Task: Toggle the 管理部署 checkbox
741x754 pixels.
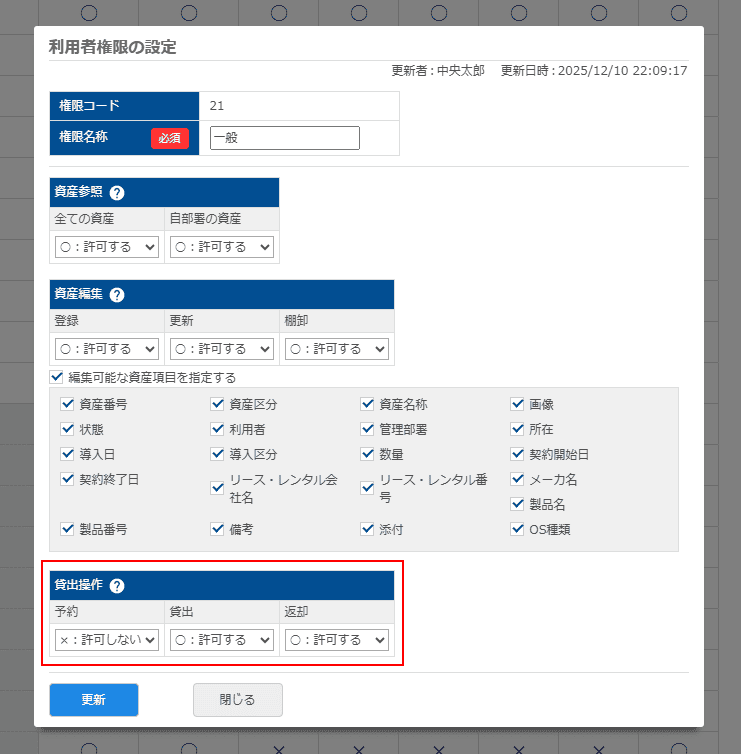Action: 368,430
